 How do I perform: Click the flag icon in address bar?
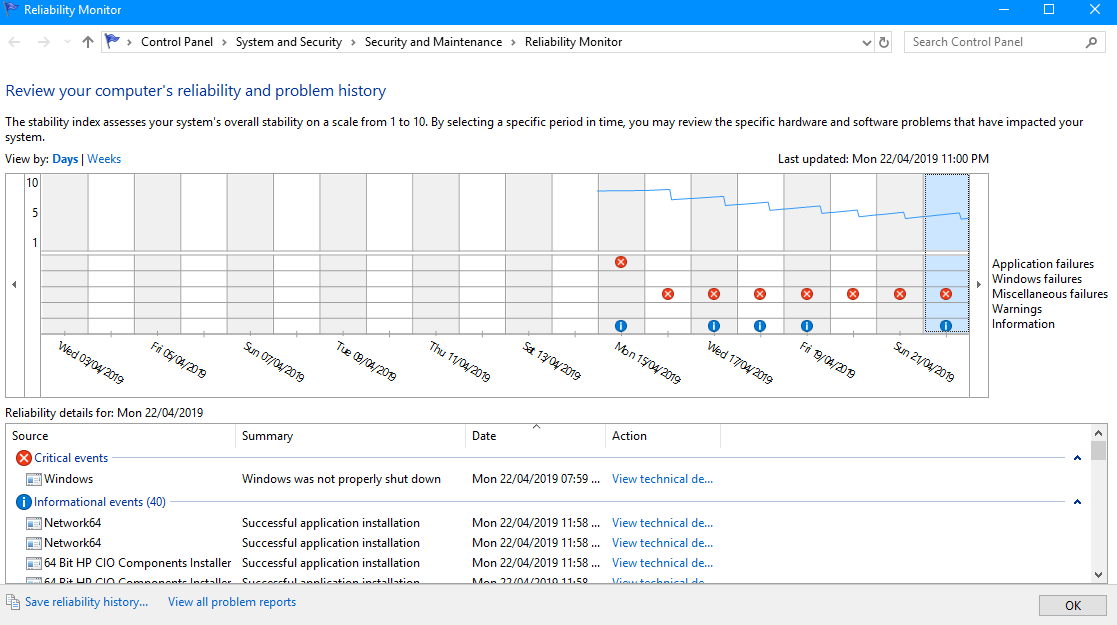pos(113,41)
